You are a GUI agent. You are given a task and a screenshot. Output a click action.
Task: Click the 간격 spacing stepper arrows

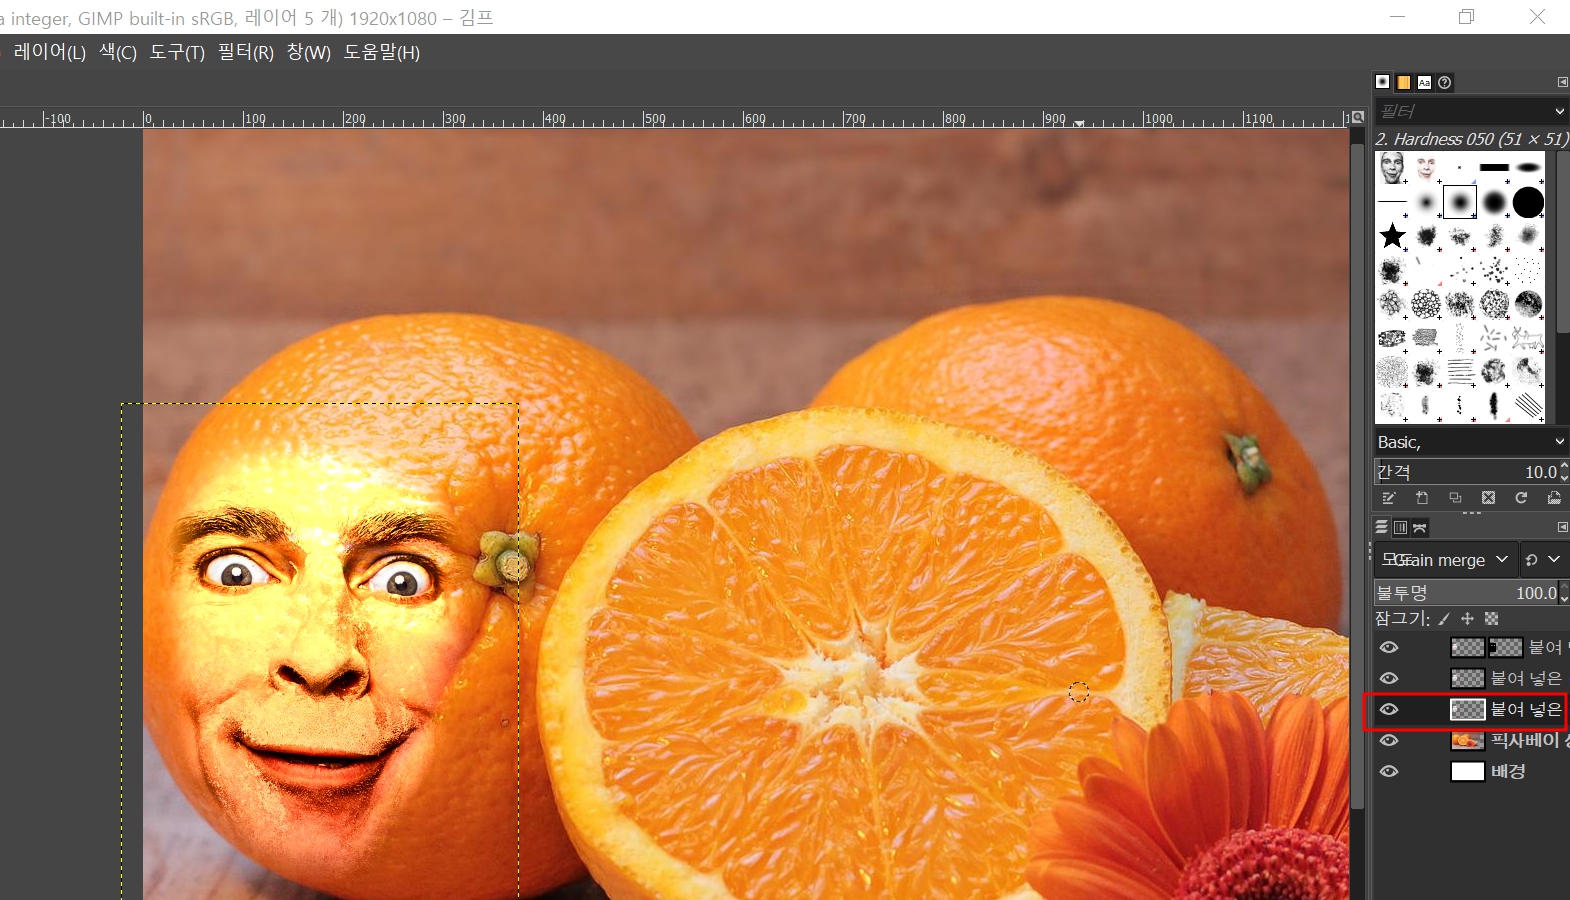pos(1564,472)
